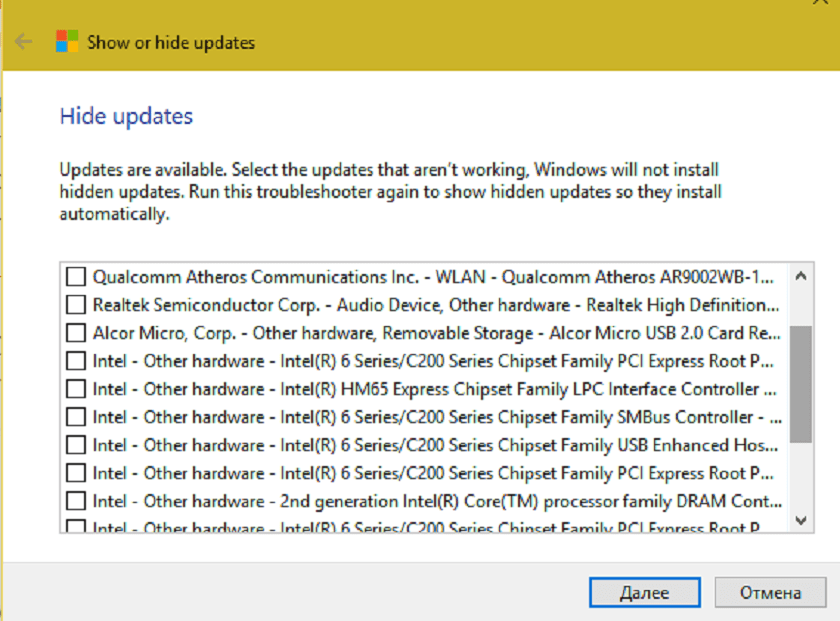Click the Show or hide updates title text
Image resolution: width=840 pixels, height=621 pixels.
tap(170, 42)
